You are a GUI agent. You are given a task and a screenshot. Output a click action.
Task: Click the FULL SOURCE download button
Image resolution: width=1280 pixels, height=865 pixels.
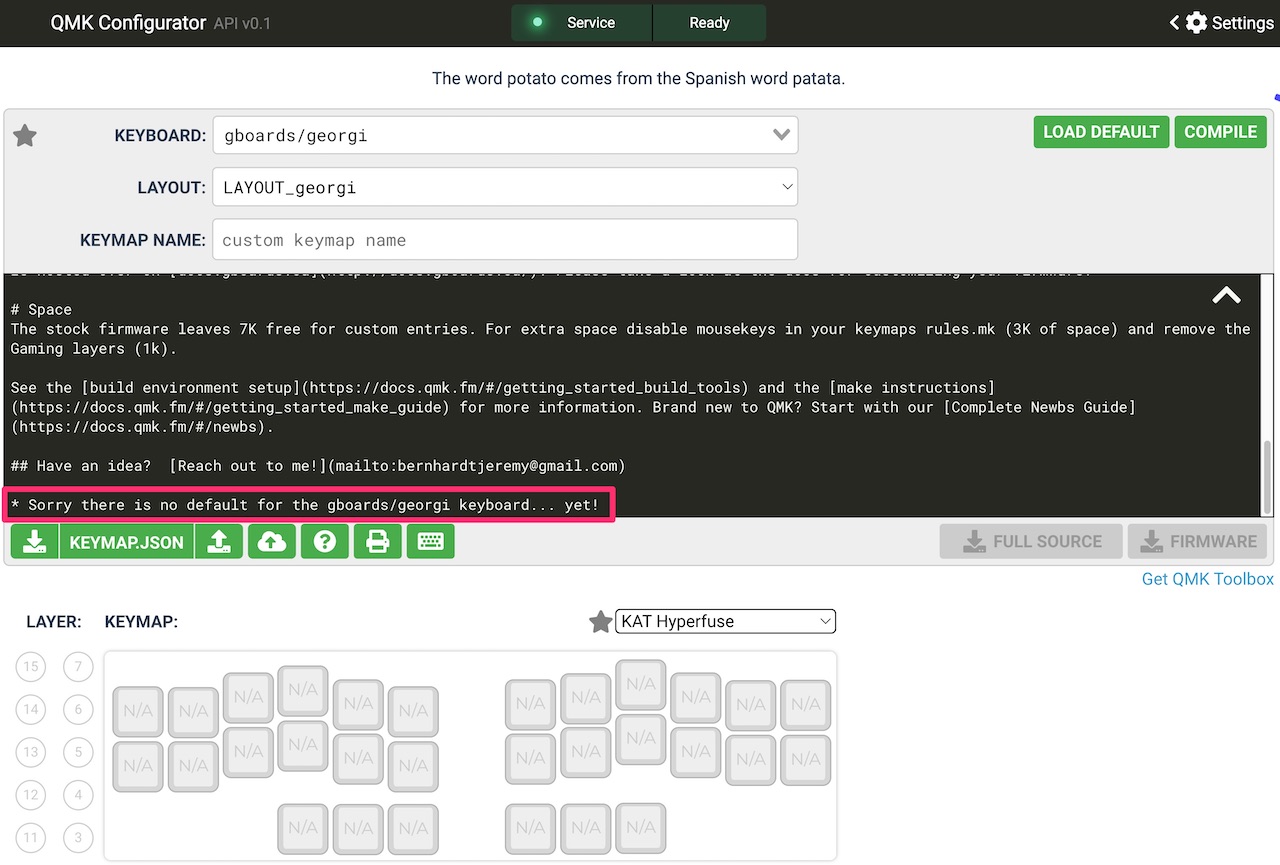(1031, 541)
